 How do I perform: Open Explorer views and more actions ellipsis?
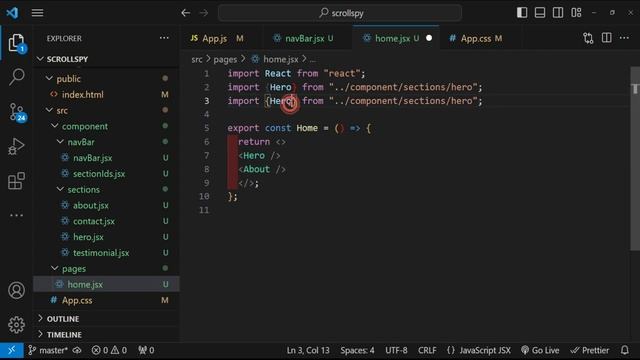point(164,38)
